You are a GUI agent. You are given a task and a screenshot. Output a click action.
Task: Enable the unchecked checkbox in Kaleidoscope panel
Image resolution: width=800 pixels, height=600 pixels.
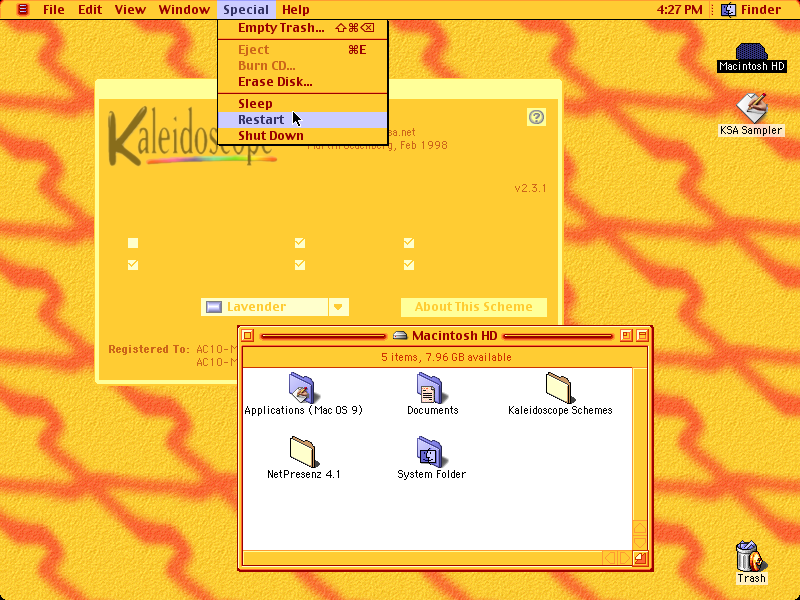(133, 243)
